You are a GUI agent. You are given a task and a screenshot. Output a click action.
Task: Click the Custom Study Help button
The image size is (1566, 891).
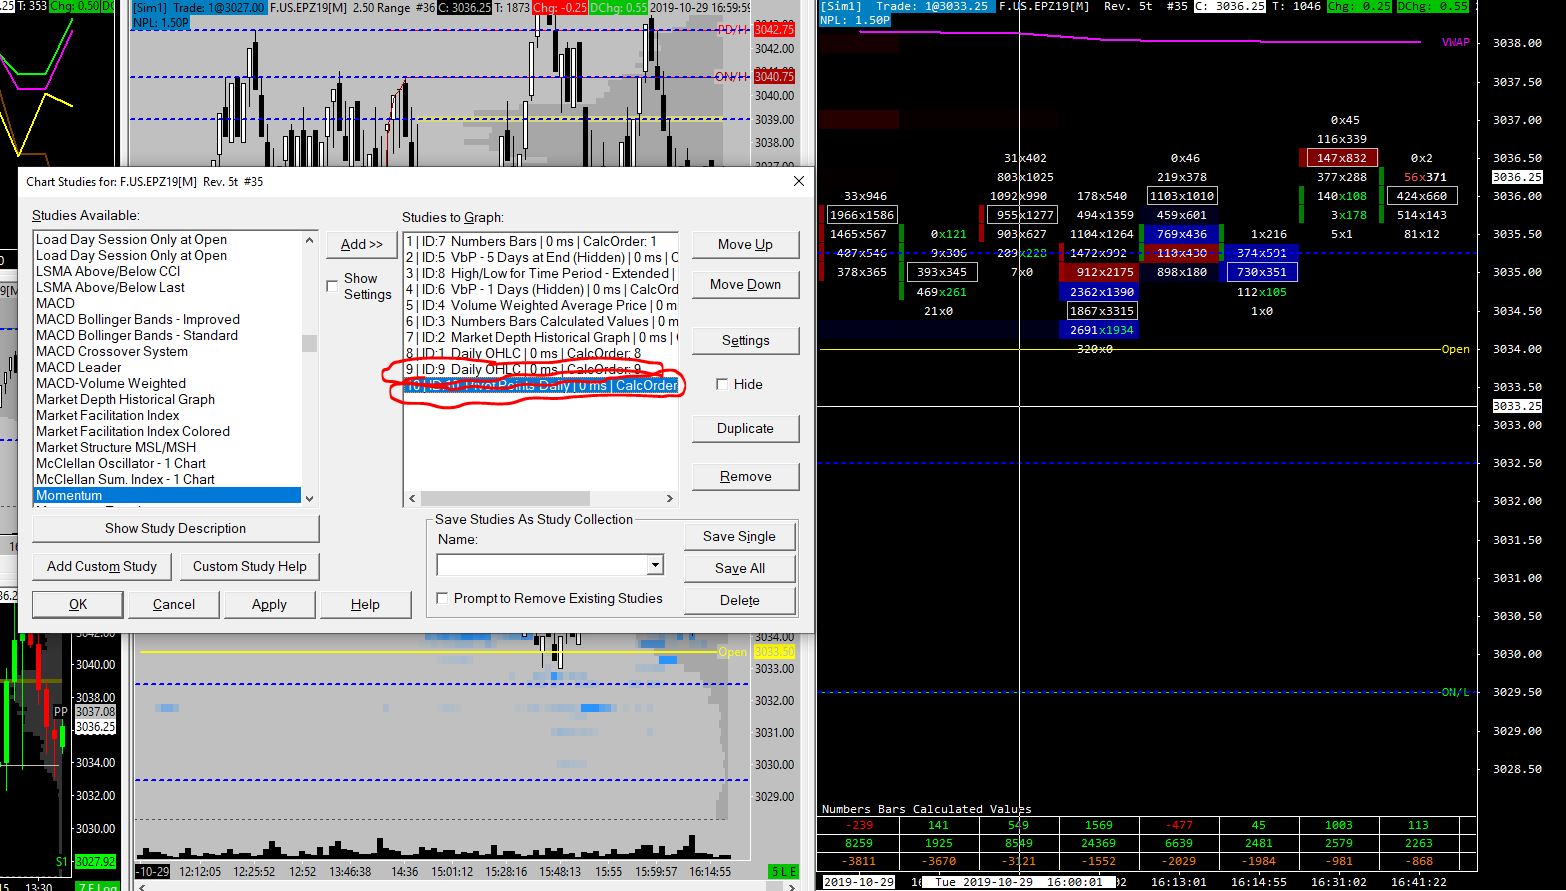(250, 566)
